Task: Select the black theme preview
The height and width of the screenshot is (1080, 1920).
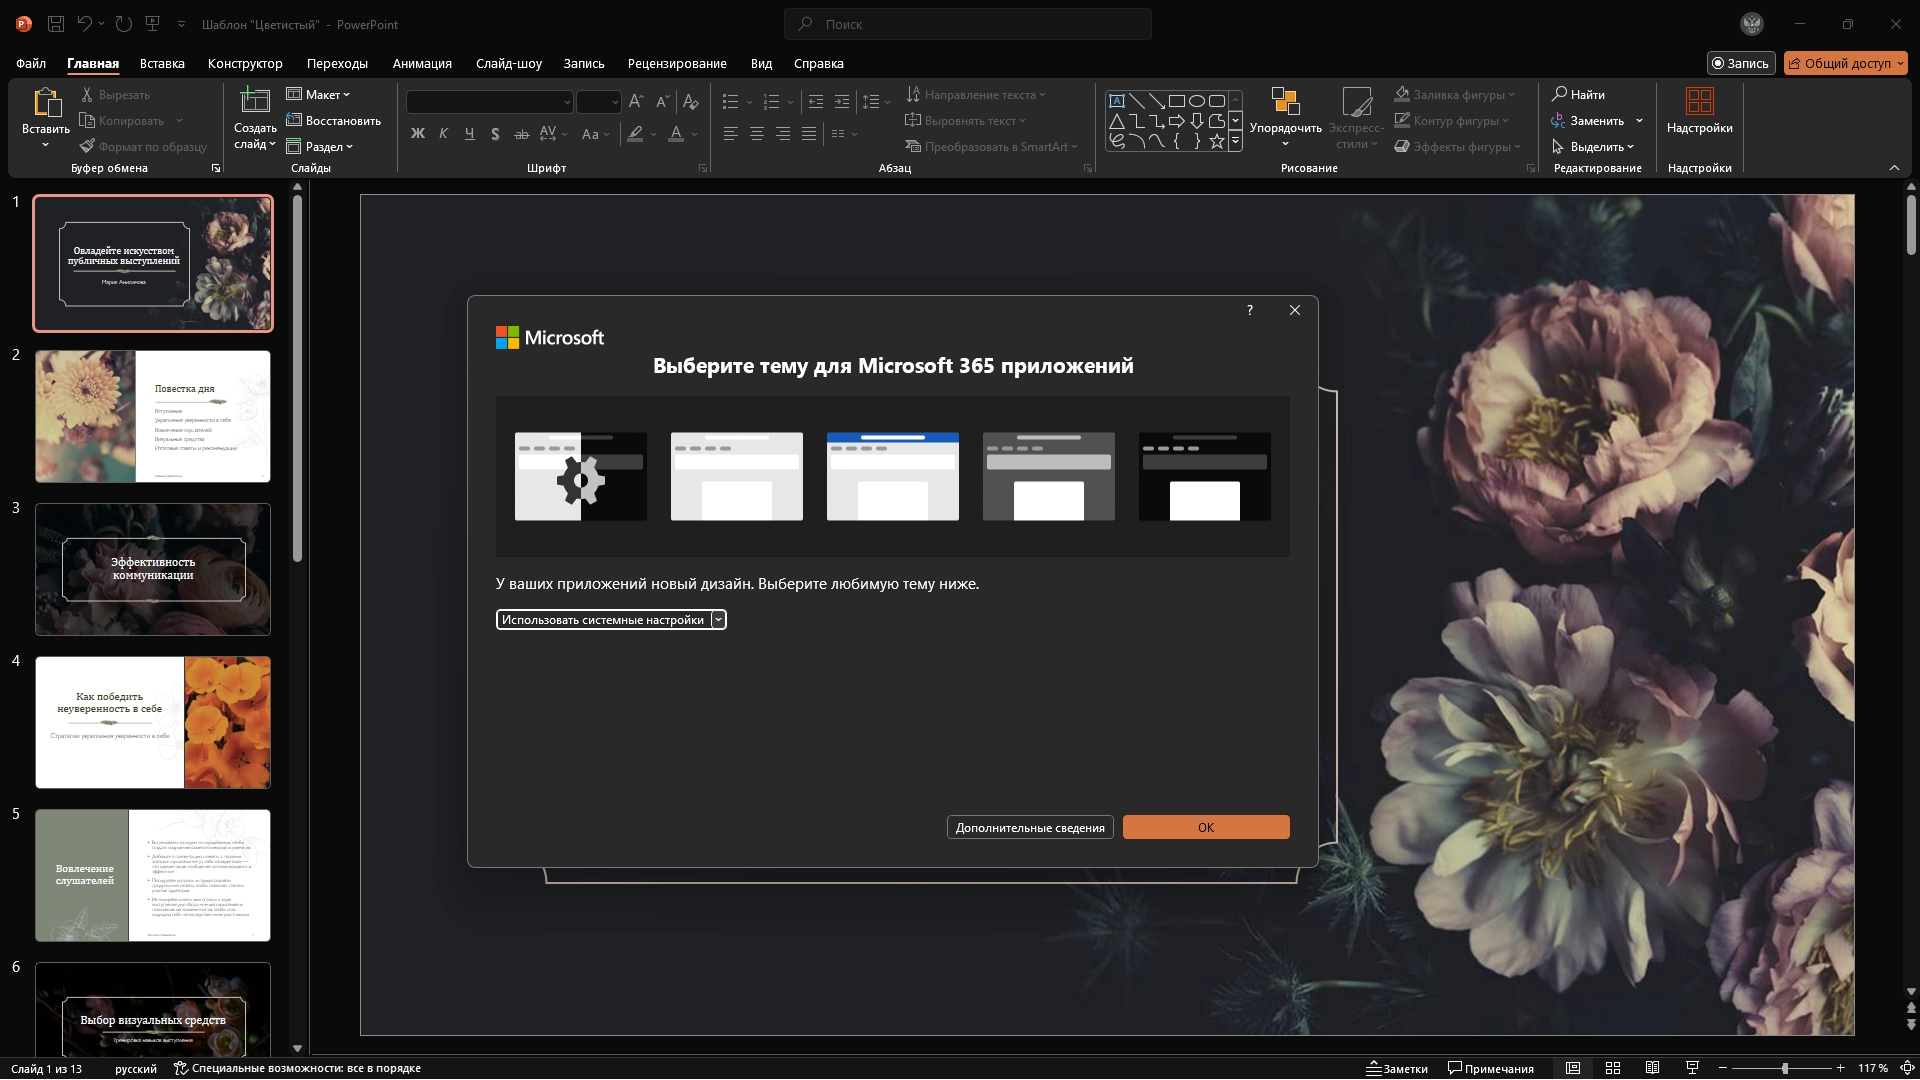Action: (x=1204, y=476)
